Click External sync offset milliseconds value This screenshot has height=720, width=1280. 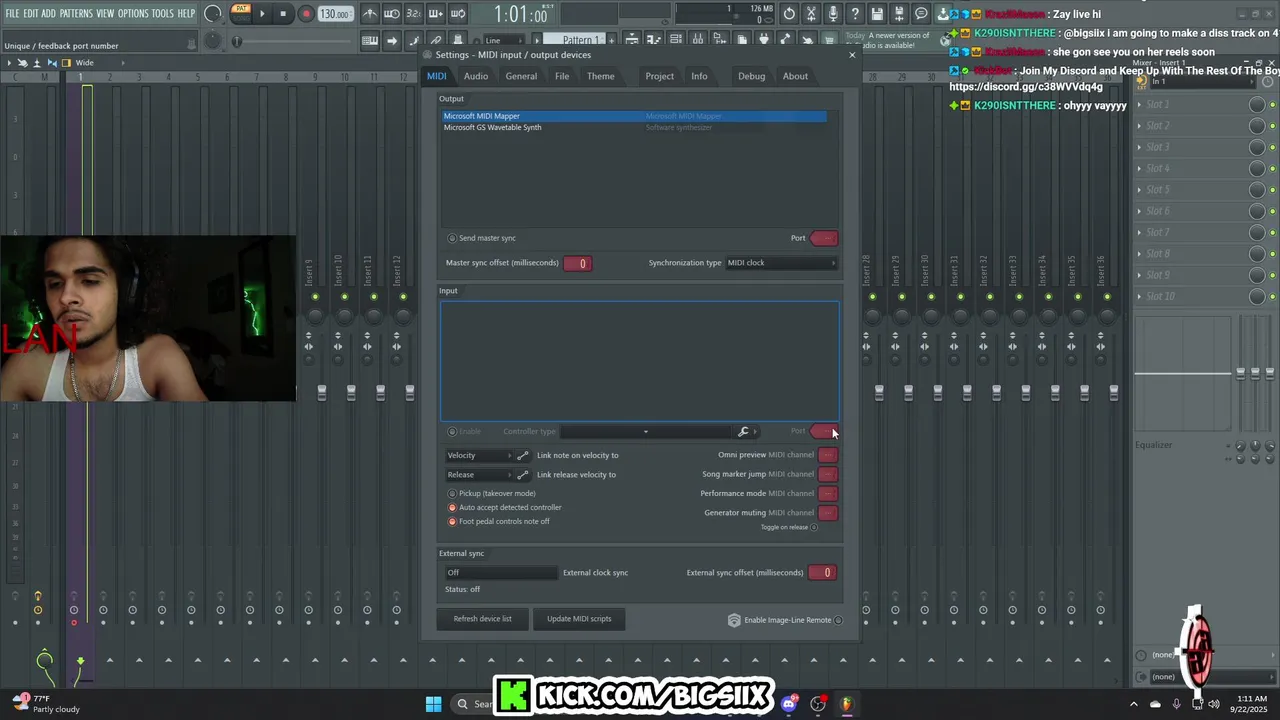[823, 573]
